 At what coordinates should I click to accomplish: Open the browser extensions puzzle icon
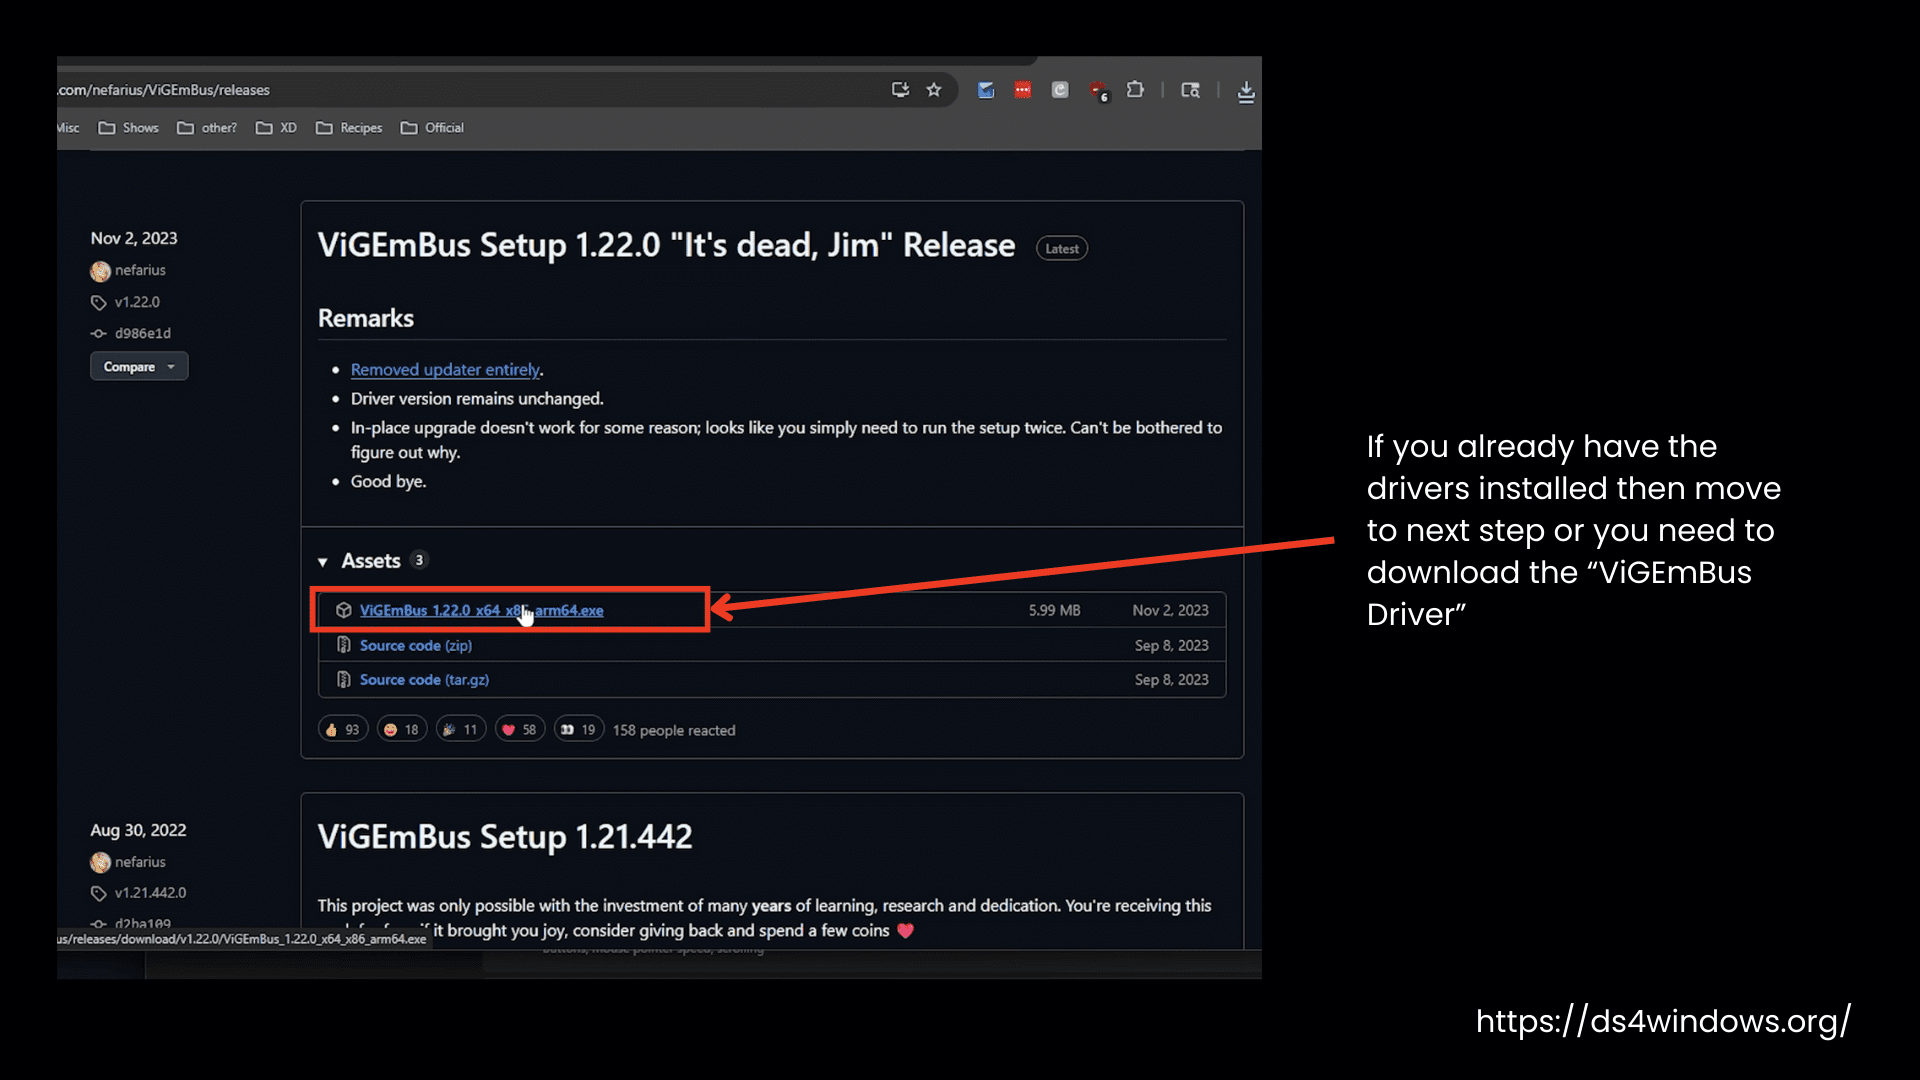(1135, 90)
